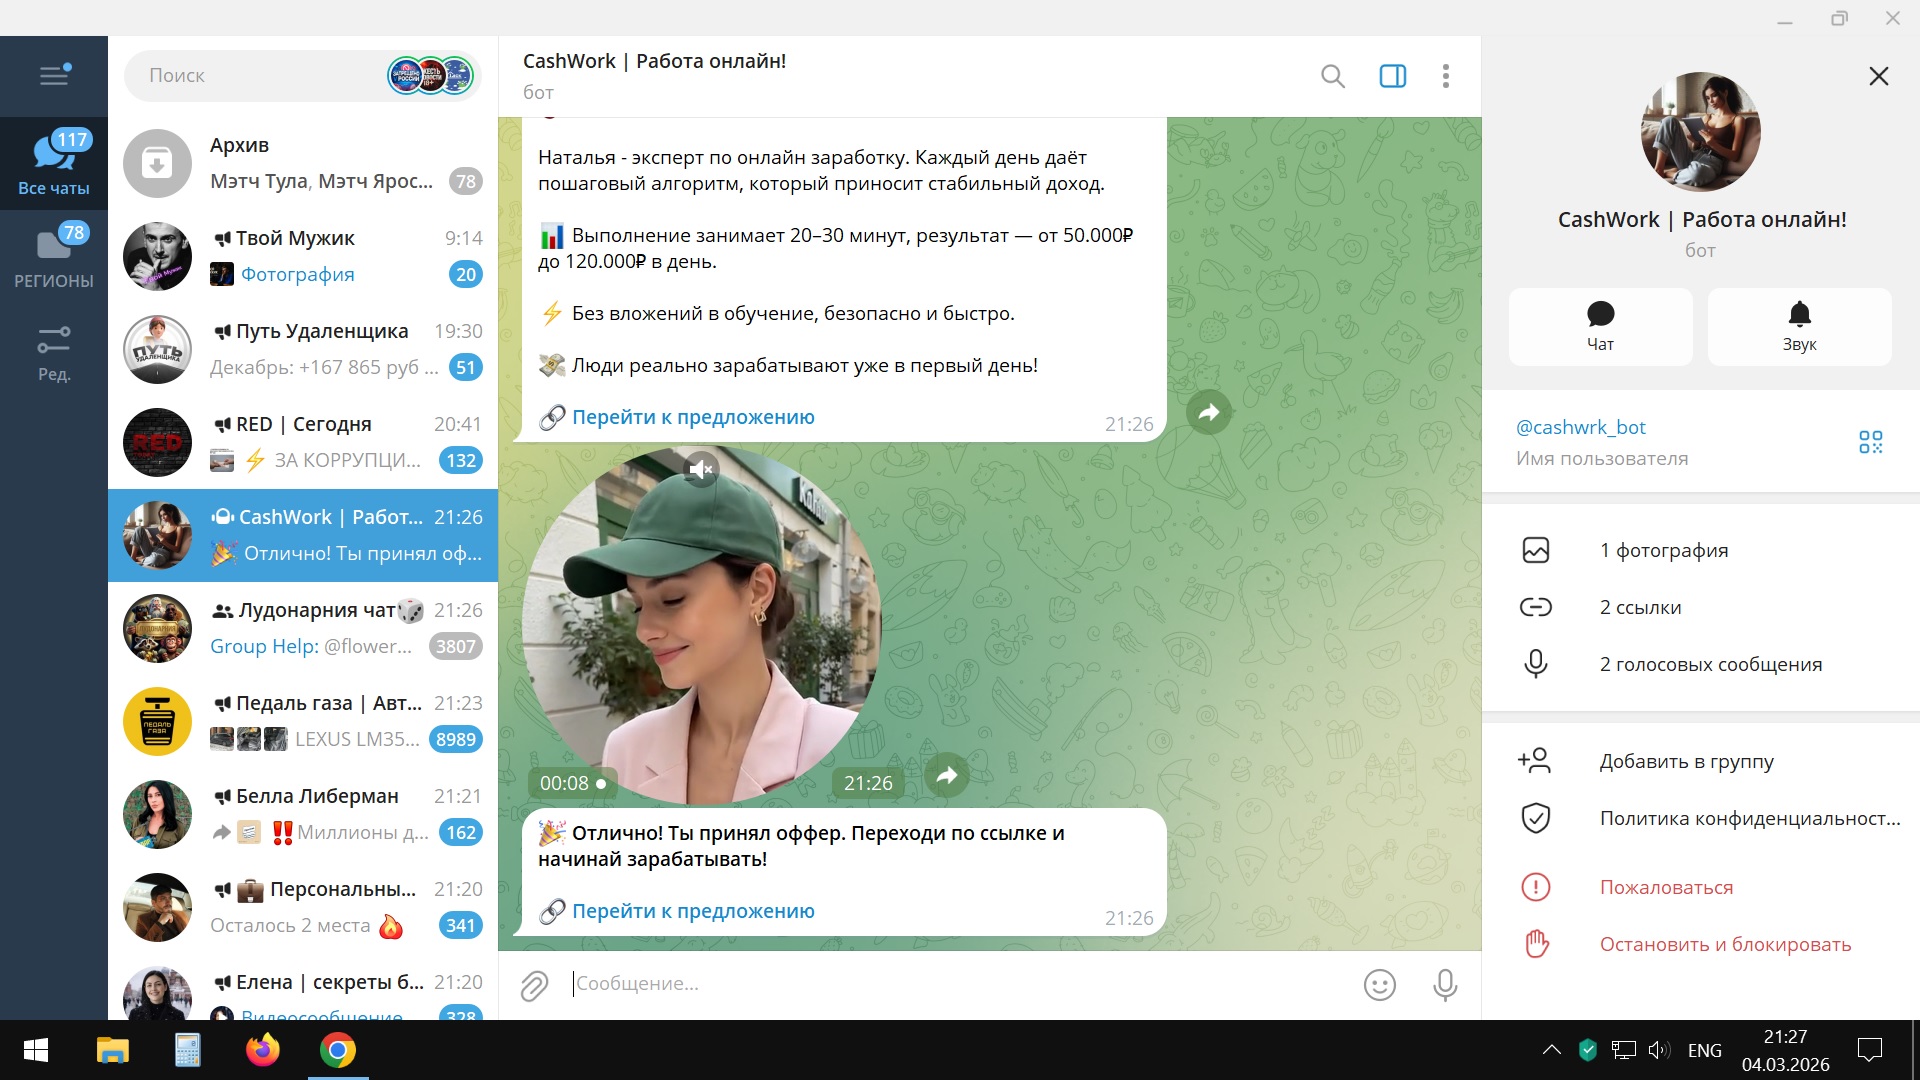Image resolution: width=1920 pixels, height=1080 pixels.
Task: Expand the Архив chats entry
Action: pyautogui.click(x=302, y=163)
